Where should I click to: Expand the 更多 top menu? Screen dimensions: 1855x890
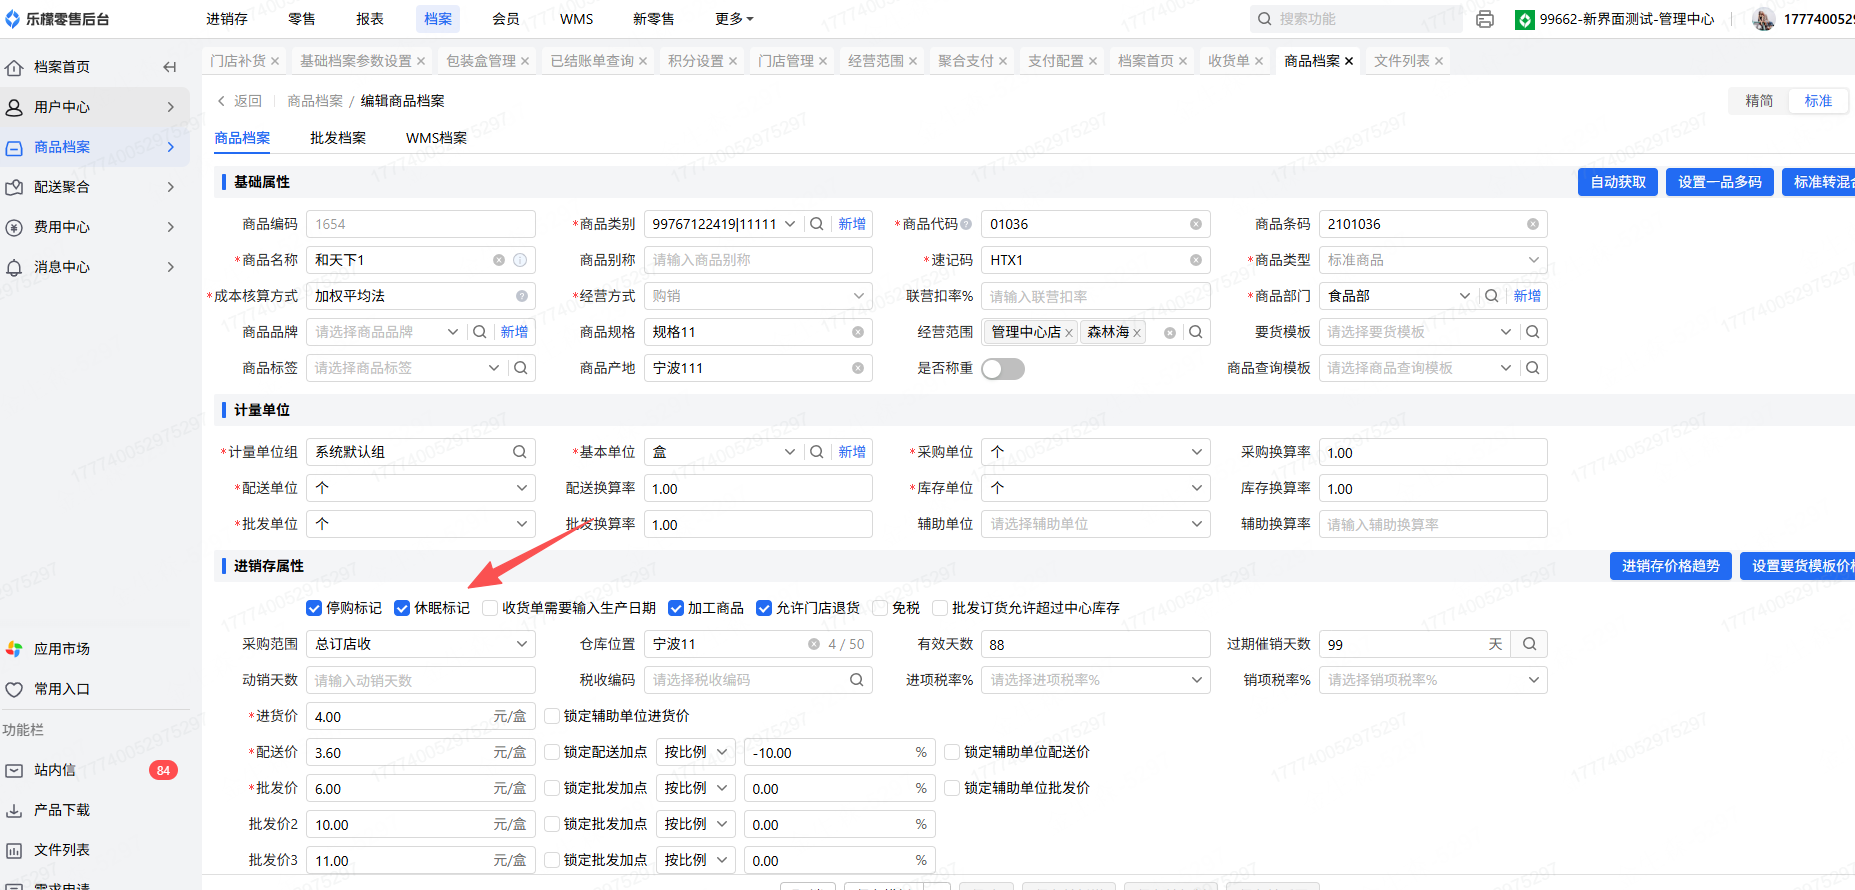point(735,19)
